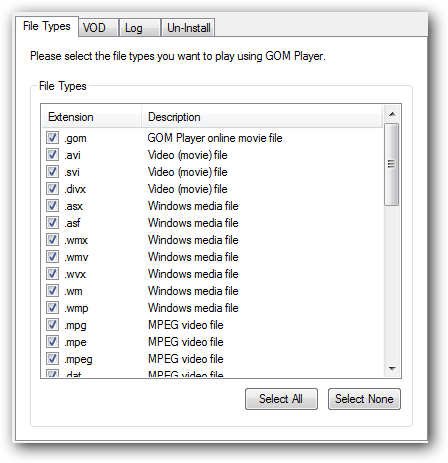Screen dimensions: 448x463
Task: Sort by the Description column header
Action: click(262, 117)
